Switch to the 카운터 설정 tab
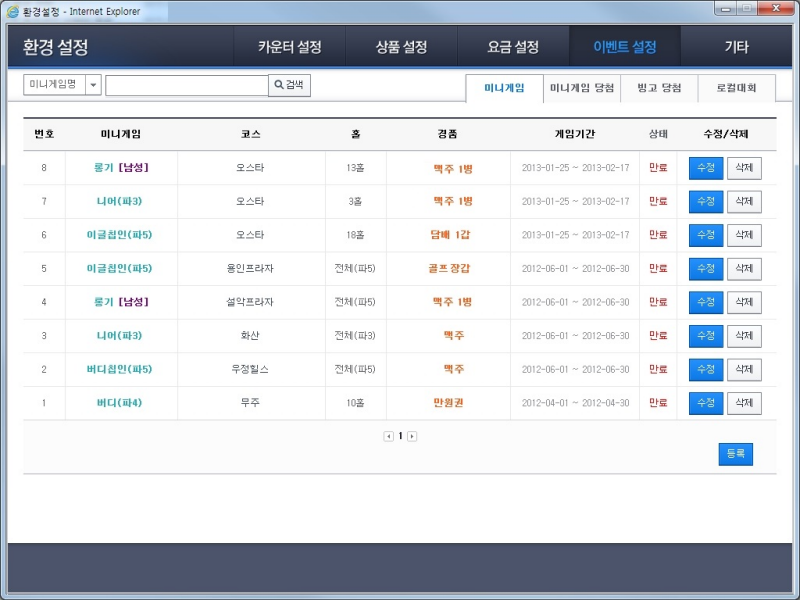The image size is (800, 600). click(x=290, y=46)
